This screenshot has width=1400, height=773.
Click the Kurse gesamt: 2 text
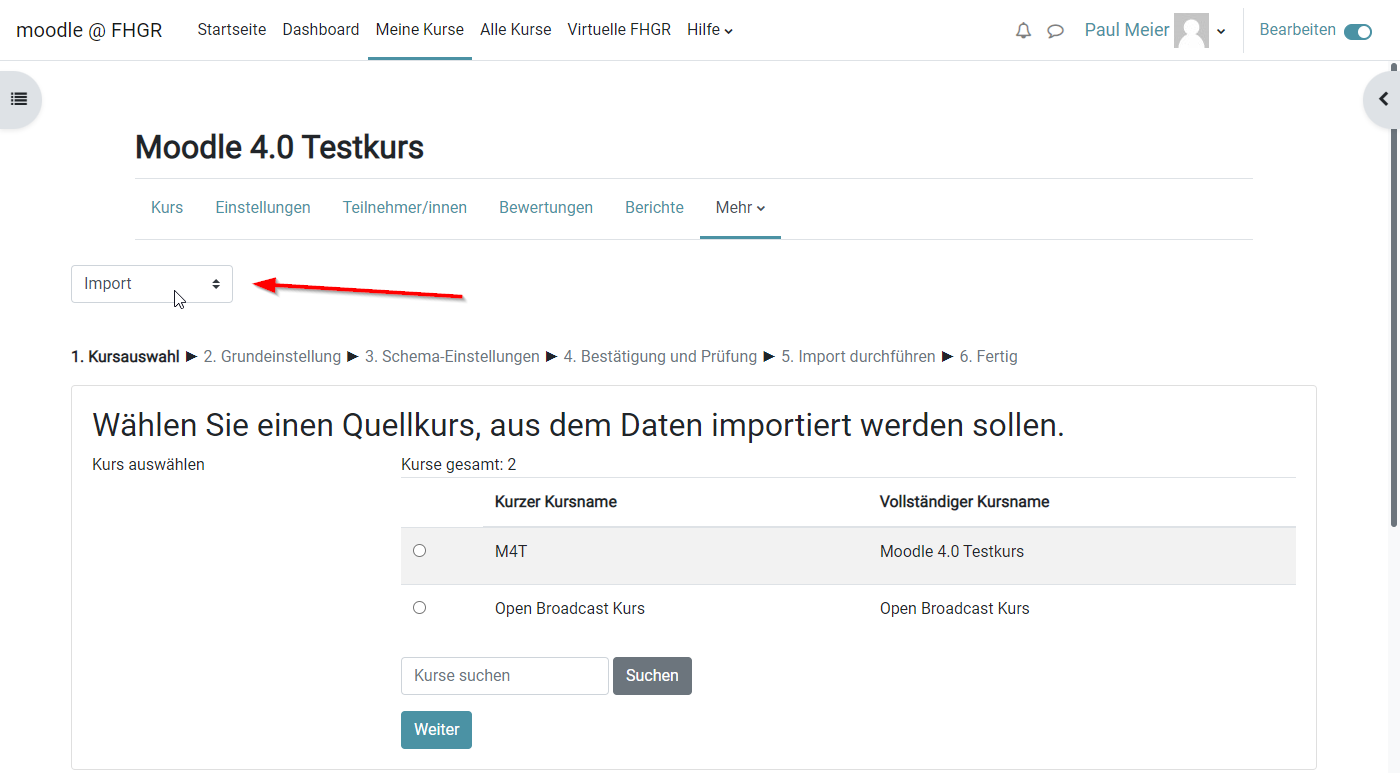coord(458,465)
